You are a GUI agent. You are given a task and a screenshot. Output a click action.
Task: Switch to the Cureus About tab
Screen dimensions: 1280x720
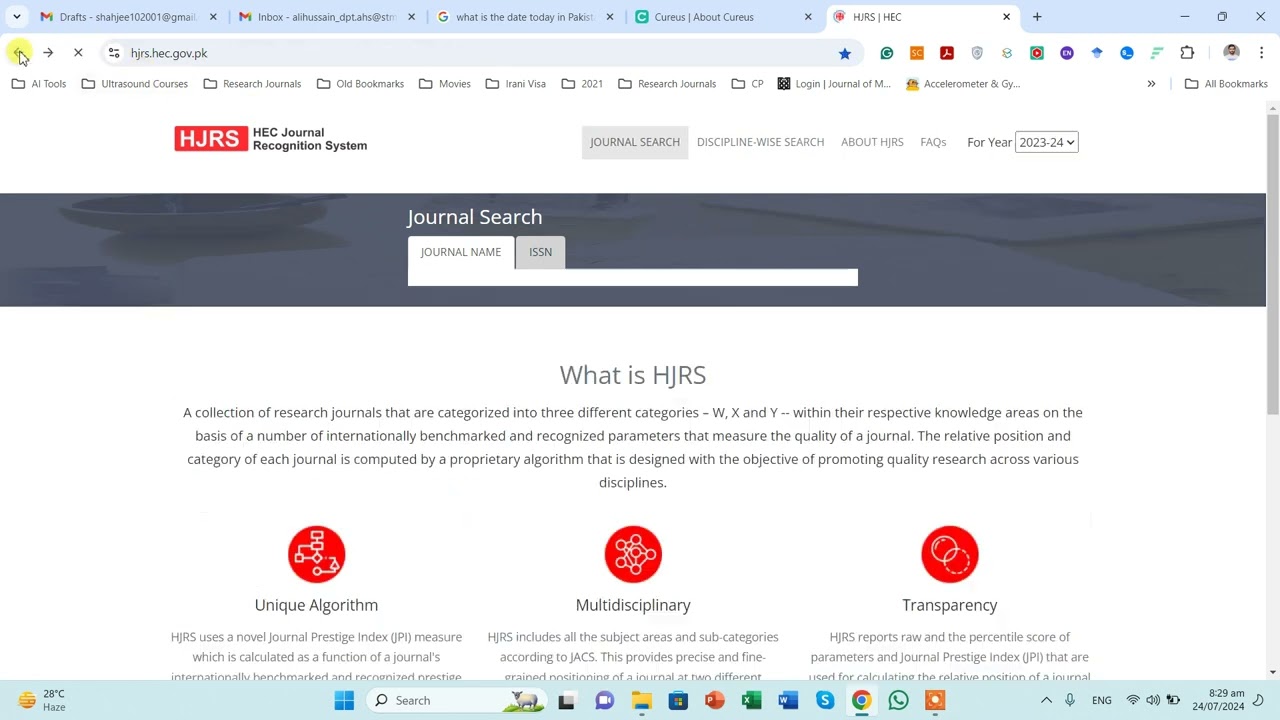[725, 17]
